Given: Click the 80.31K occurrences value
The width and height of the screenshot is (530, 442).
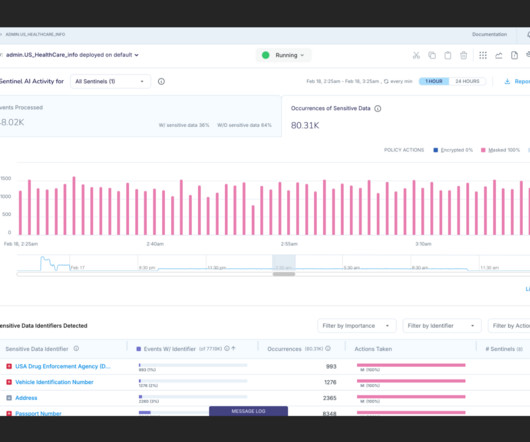Looking at the screenshot, I should pyautogui.click(x=305, y=125).
